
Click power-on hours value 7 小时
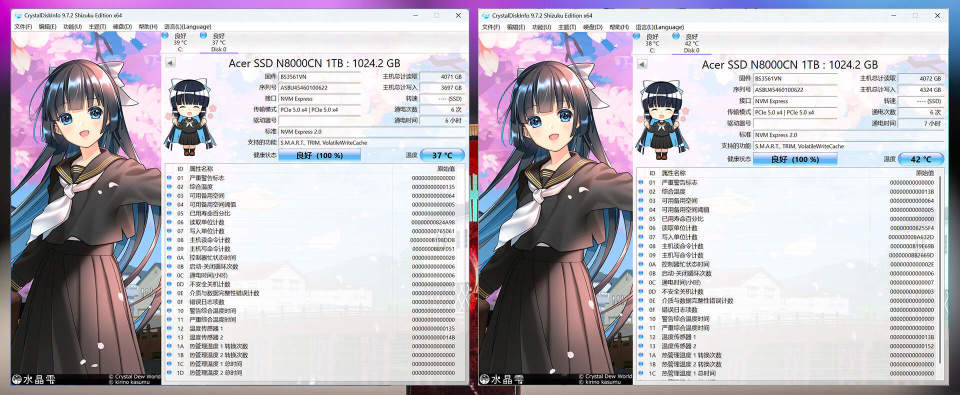point(921,123)
